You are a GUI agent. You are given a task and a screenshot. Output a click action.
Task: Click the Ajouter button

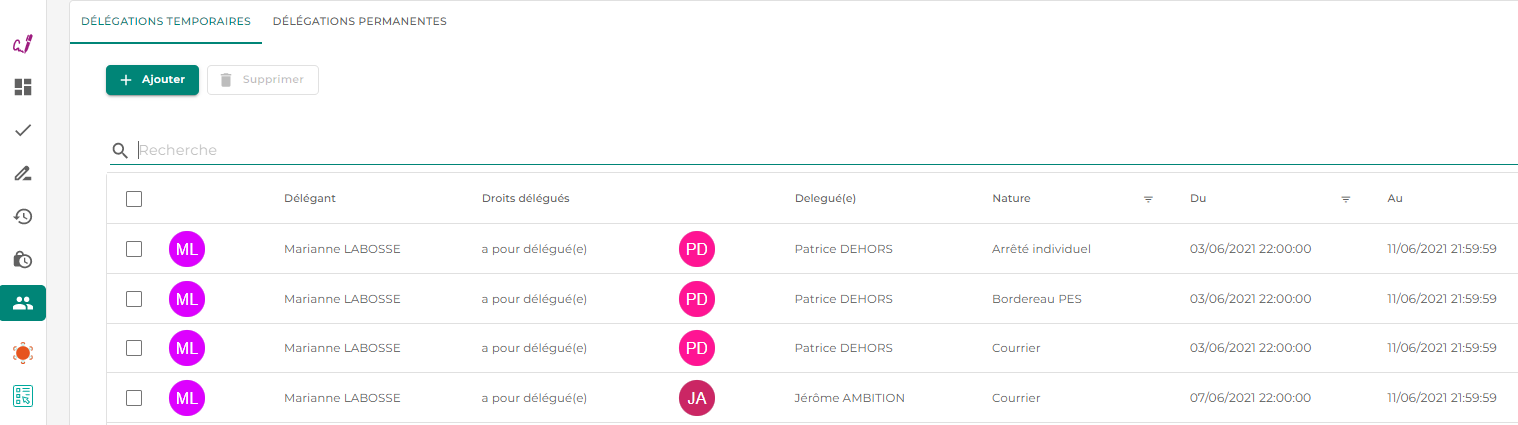point(152,80)
